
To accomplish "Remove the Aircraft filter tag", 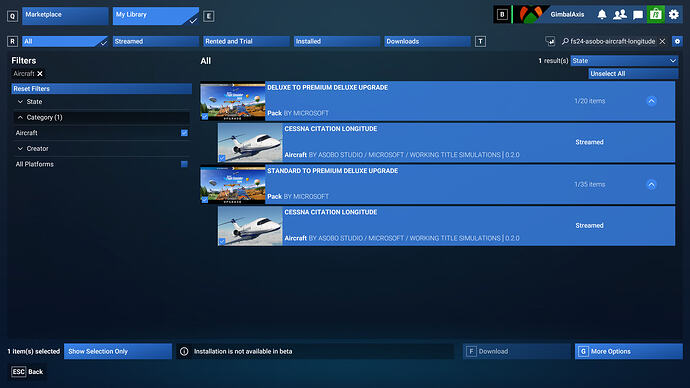I will tap(40, 73).
